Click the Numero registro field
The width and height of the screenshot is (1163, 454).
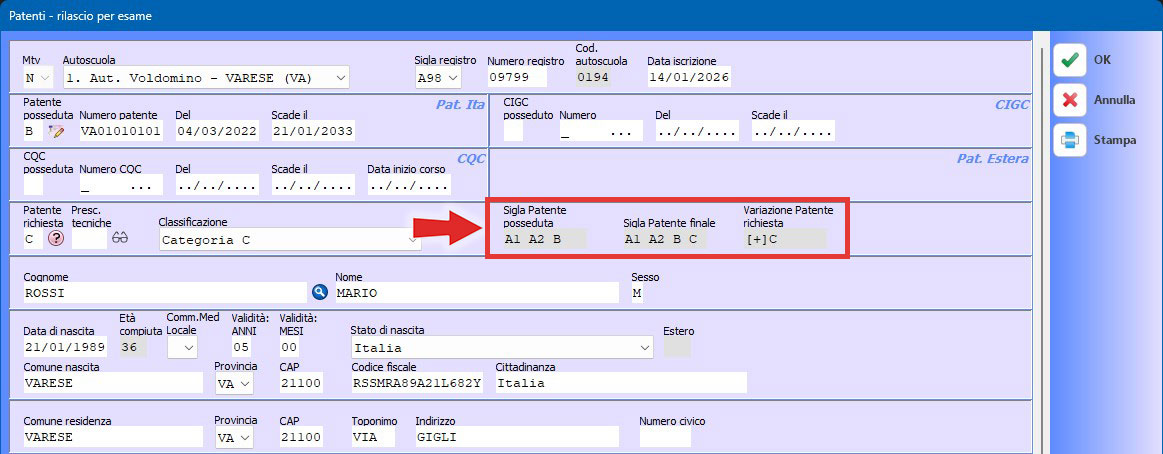[x=517, y=77]
